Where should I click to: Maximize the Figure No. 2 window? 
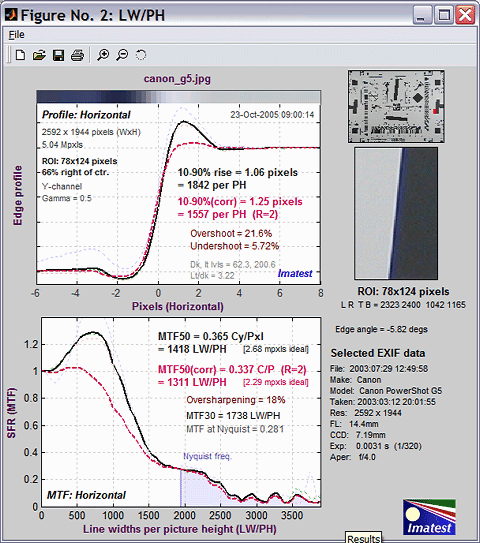point(444,15)
